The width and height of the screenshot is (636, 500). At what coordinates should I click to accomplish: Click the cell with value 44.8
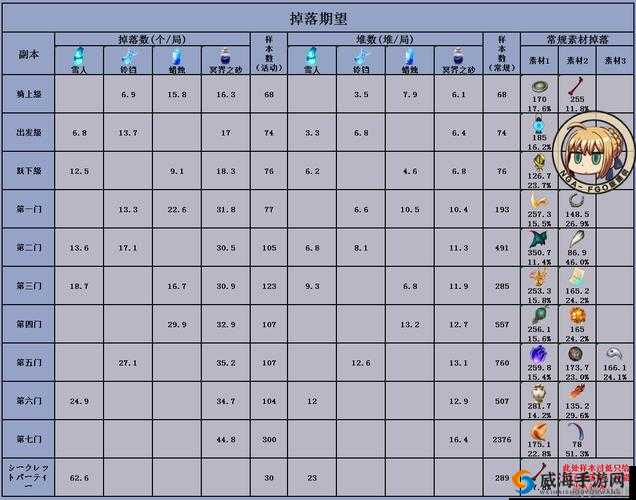226,440
